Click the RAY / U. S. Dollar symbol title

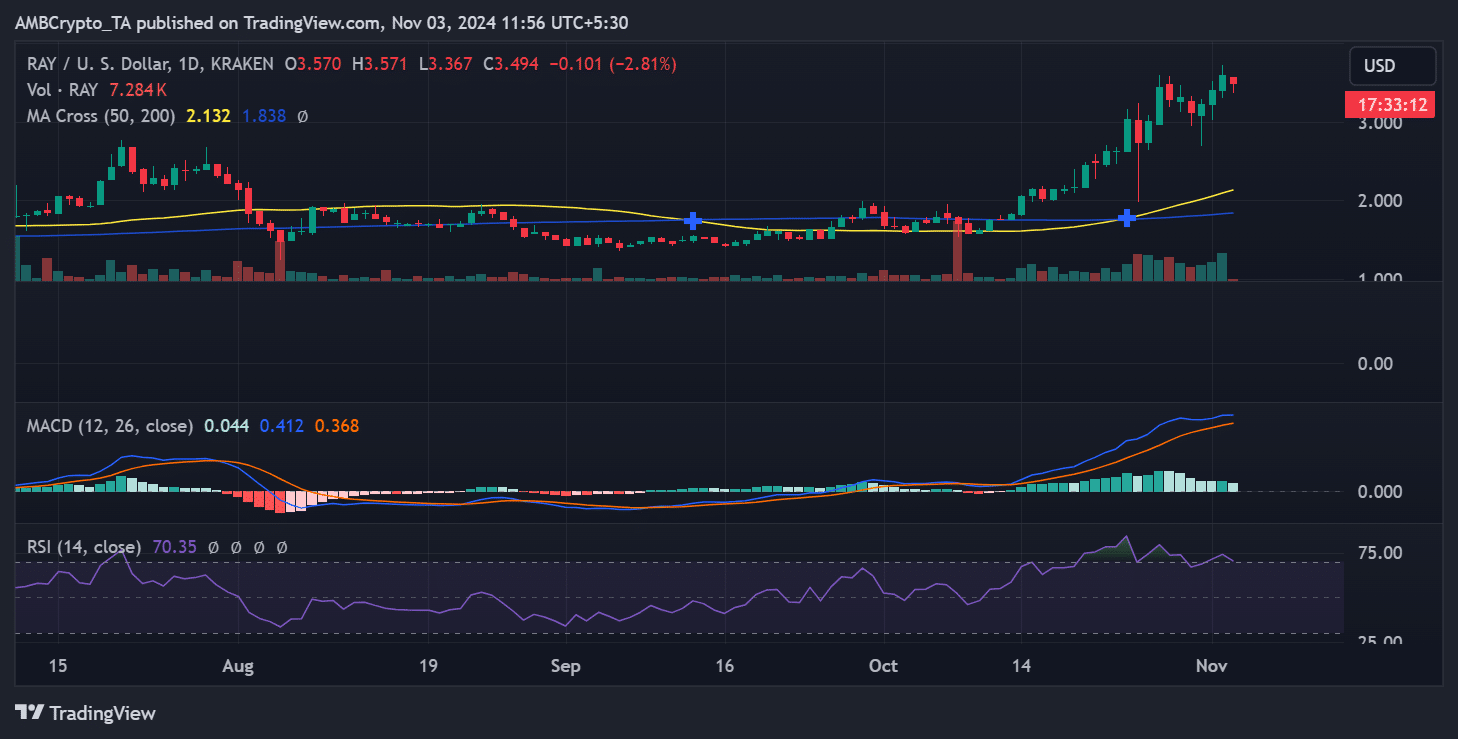(100, 64)
